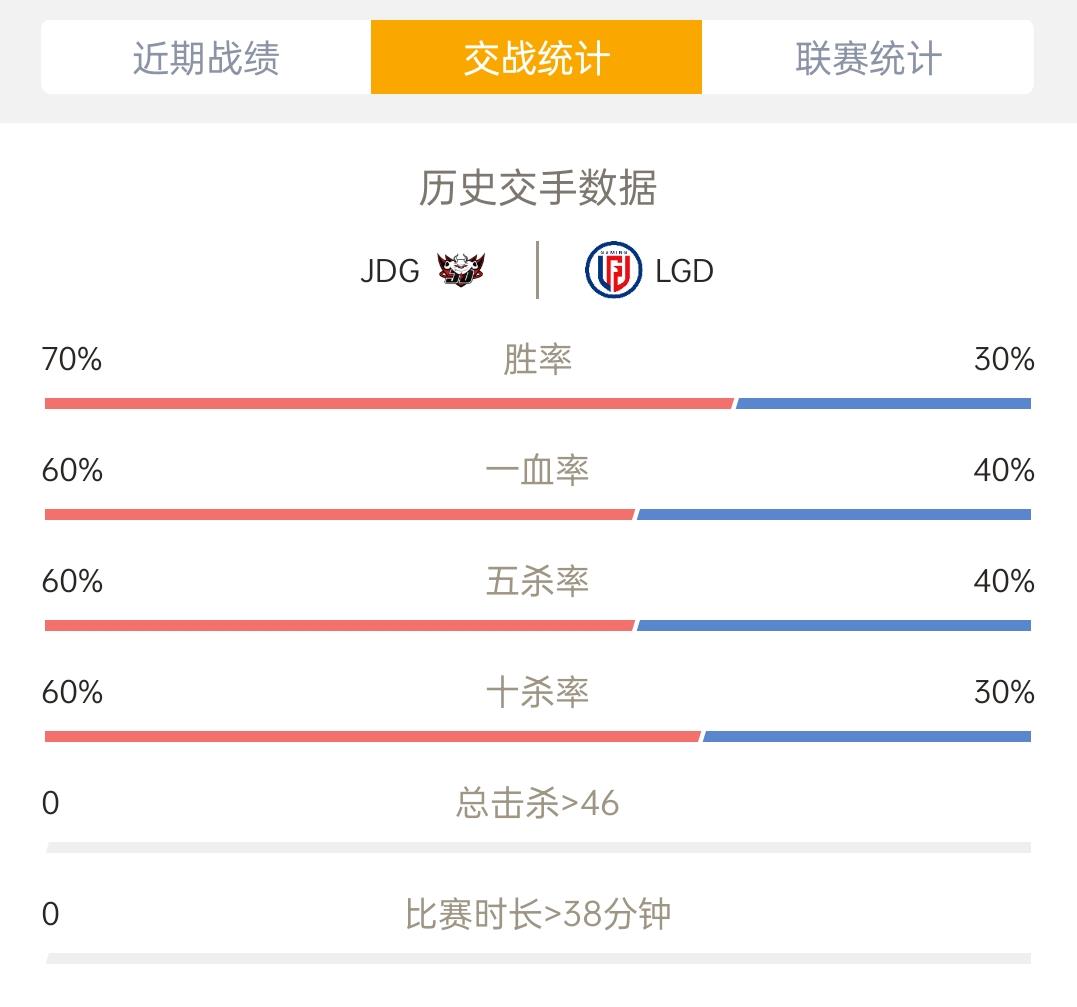
Task: Click the 五杀率 red bar segment
Action: click(x=339, y=626)
